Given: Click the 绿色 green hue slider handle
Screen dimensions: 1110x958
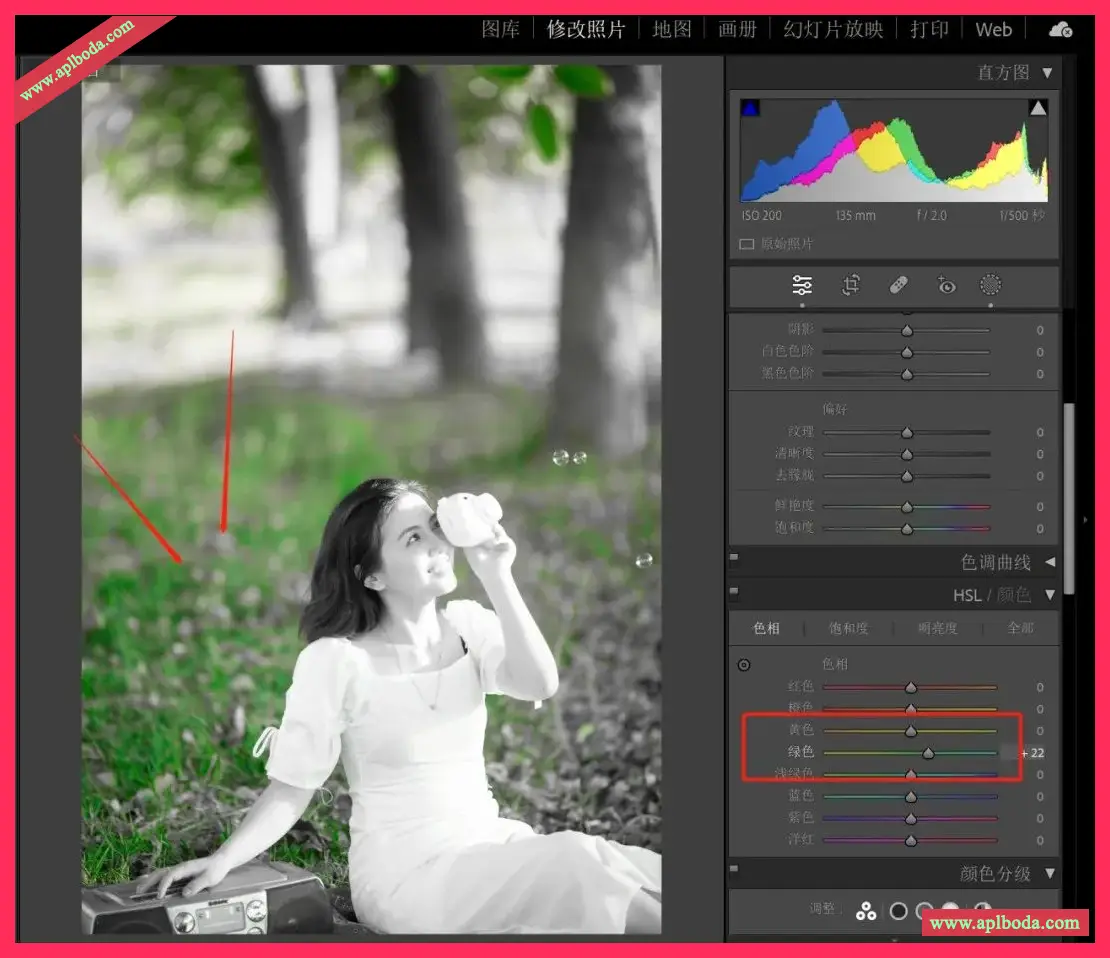Looking at the screenshot, I should pos(928,753).
